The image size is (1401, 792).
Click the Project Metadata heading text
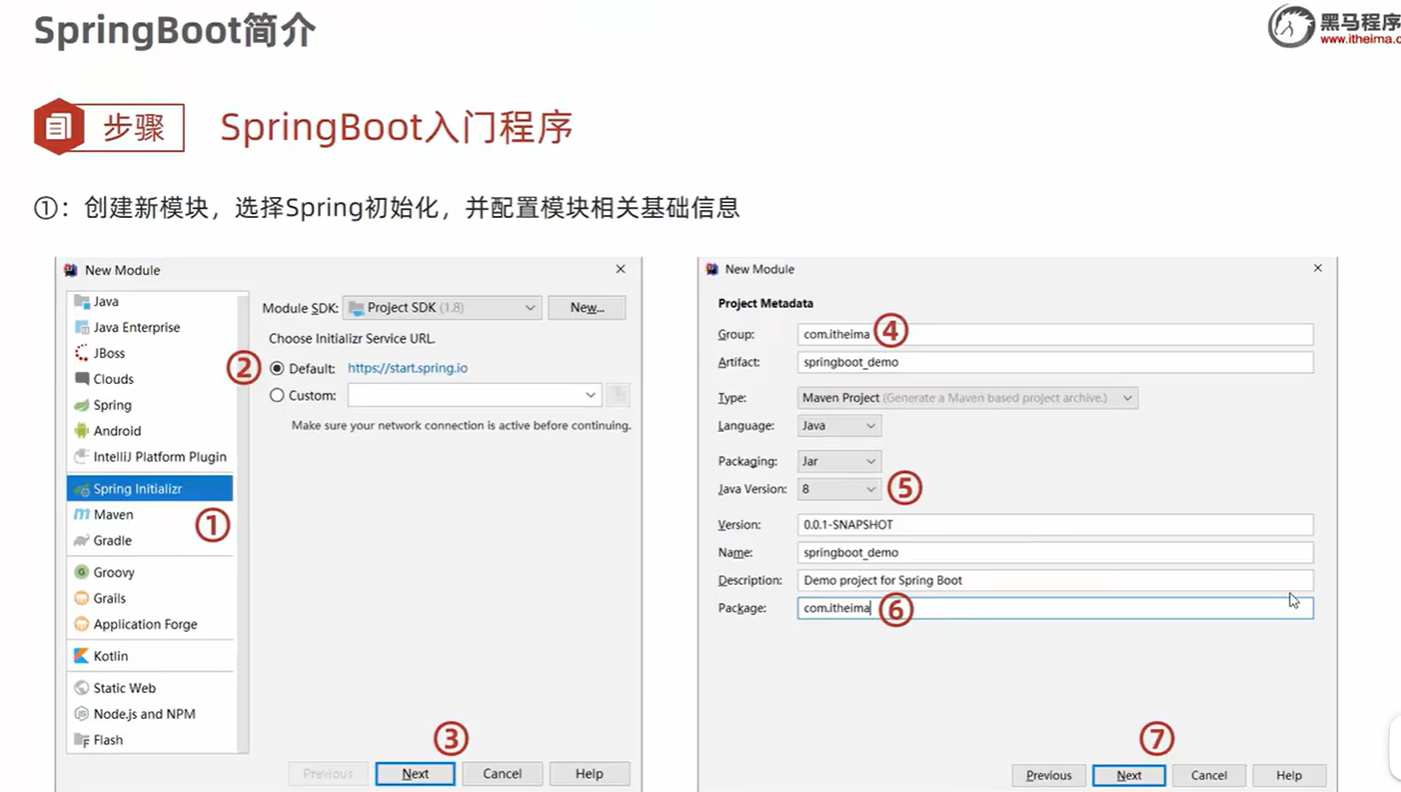tap(766, 303)
